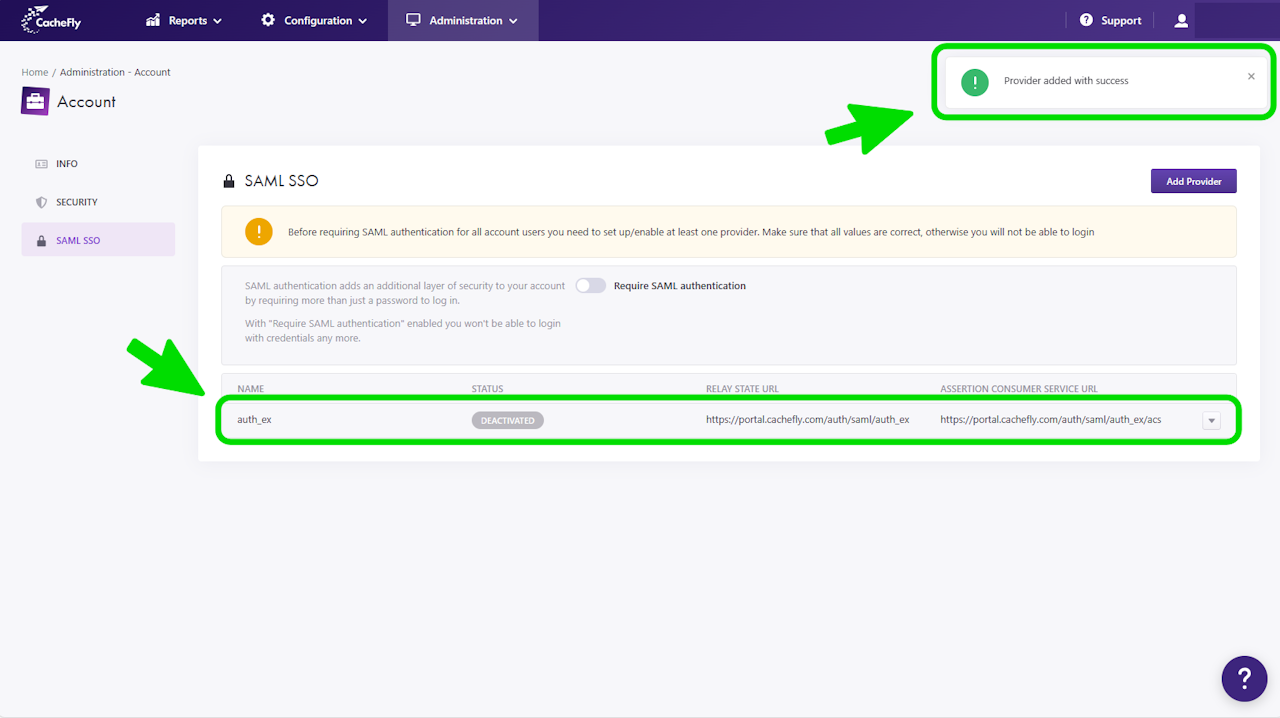The height and width of the screenshot is (718, 1280).
Task: Select the INFO sidebar tab
Action: click(67, 164)
